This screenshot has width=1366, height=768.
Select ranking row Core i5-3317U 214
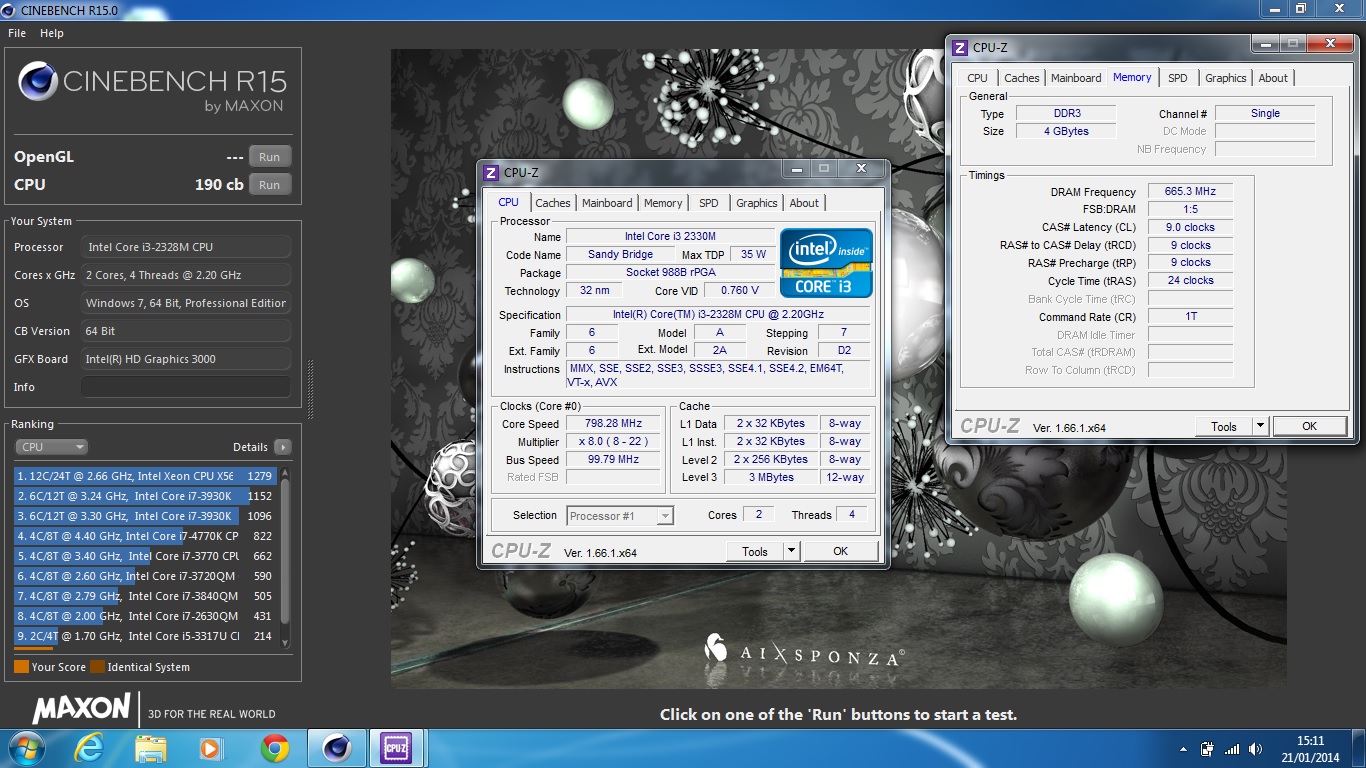[x=145, y=636]
